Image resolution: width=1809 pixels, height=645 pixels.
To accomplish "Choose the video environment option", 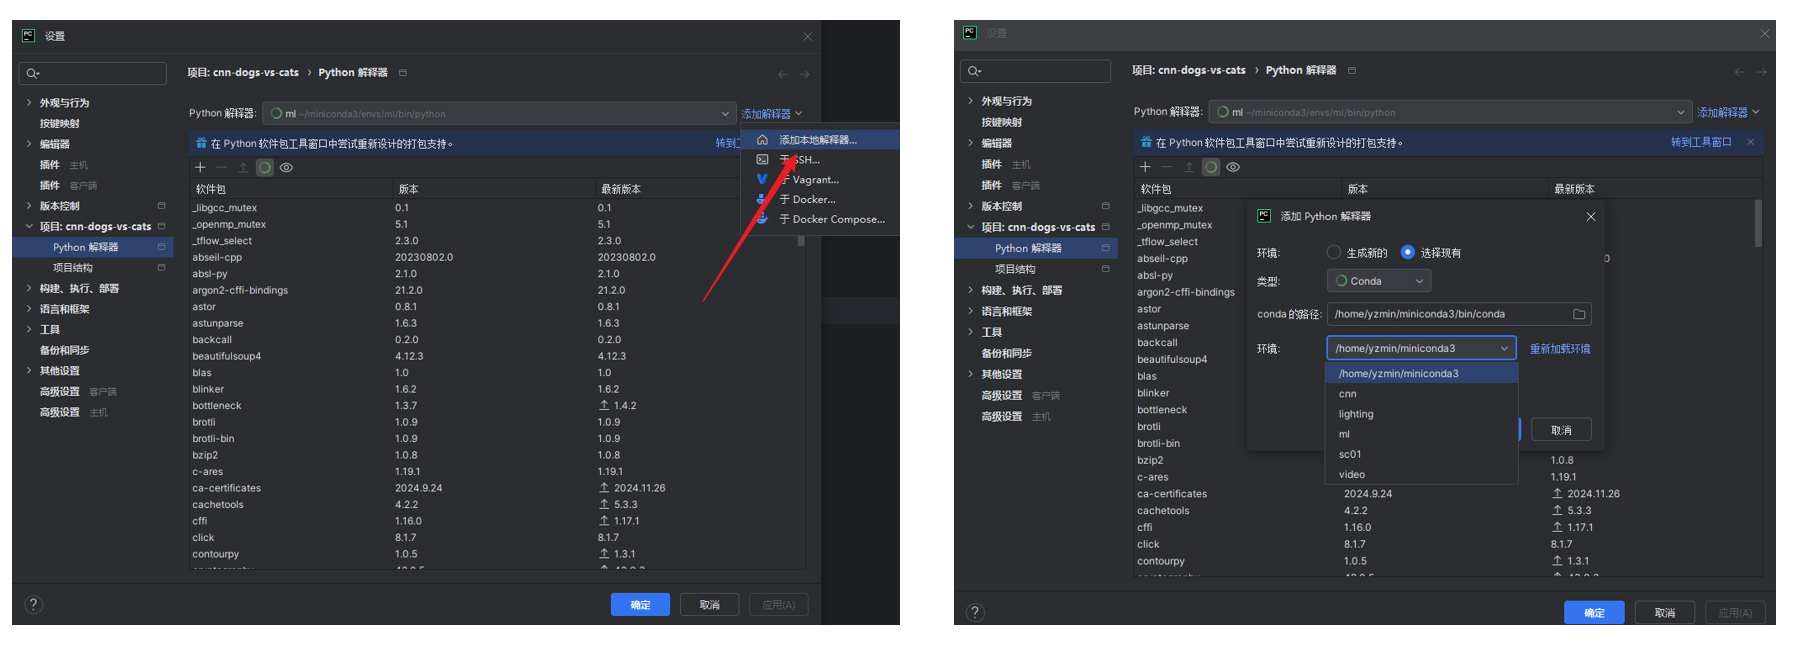I will (1351, 474).
